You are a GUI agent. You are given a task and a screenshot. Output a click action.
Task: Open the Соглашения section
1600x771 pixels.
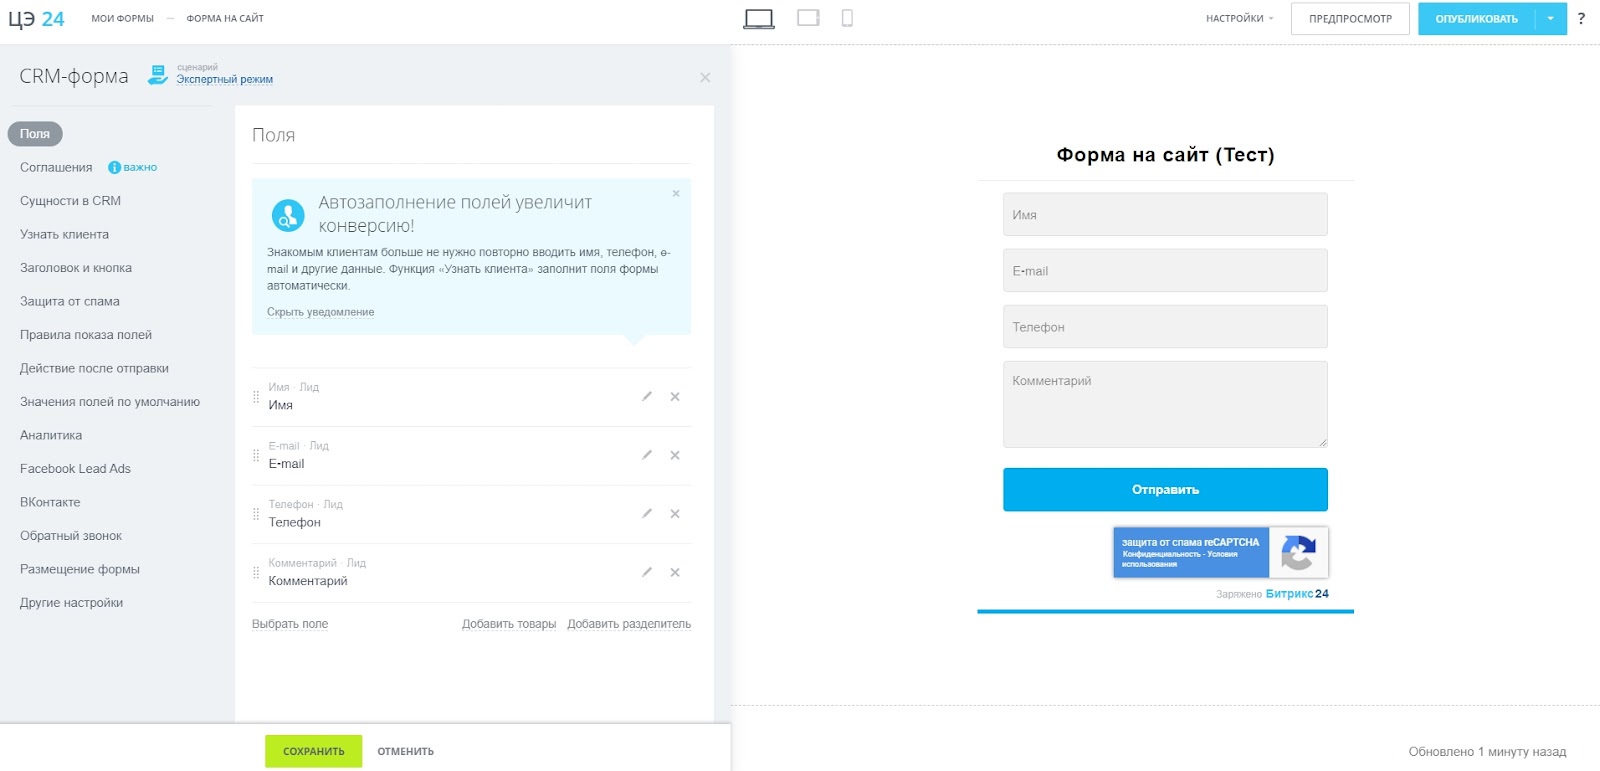click(56, 168)
